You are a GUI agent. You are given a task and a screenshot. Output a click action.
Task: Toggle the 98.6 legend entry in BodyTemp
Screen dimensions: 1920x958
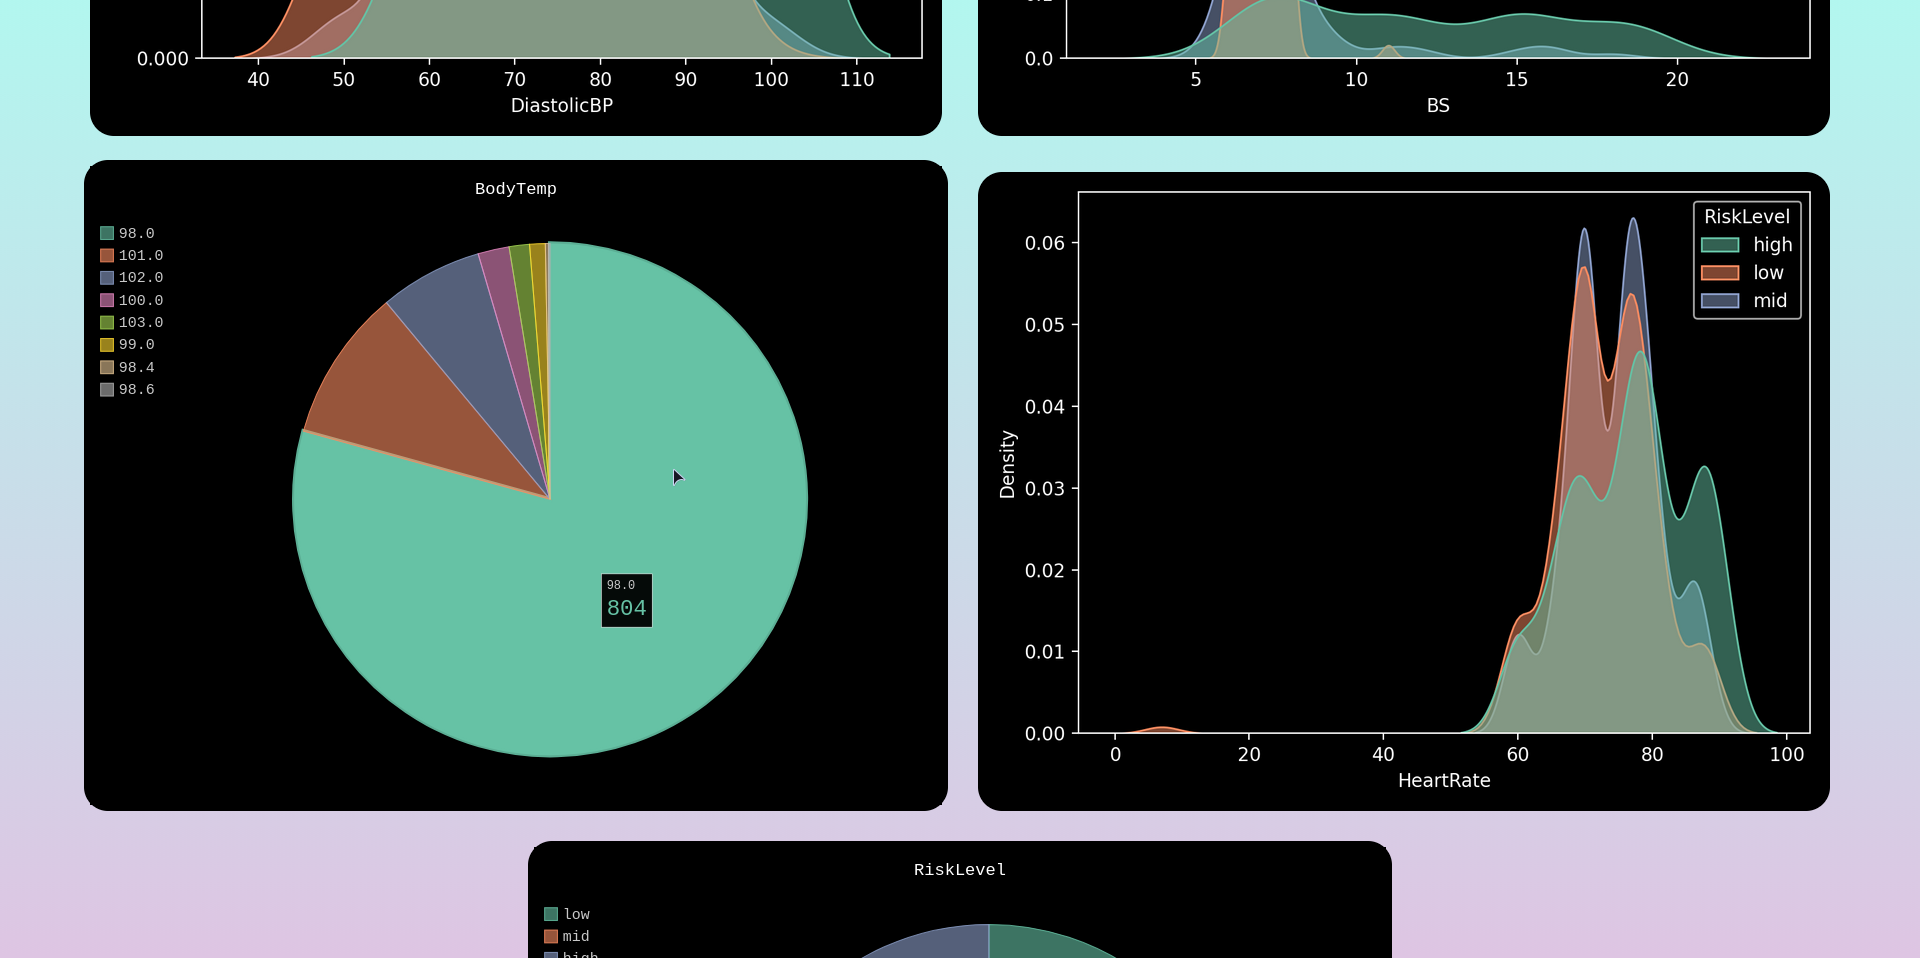[106, 389]
